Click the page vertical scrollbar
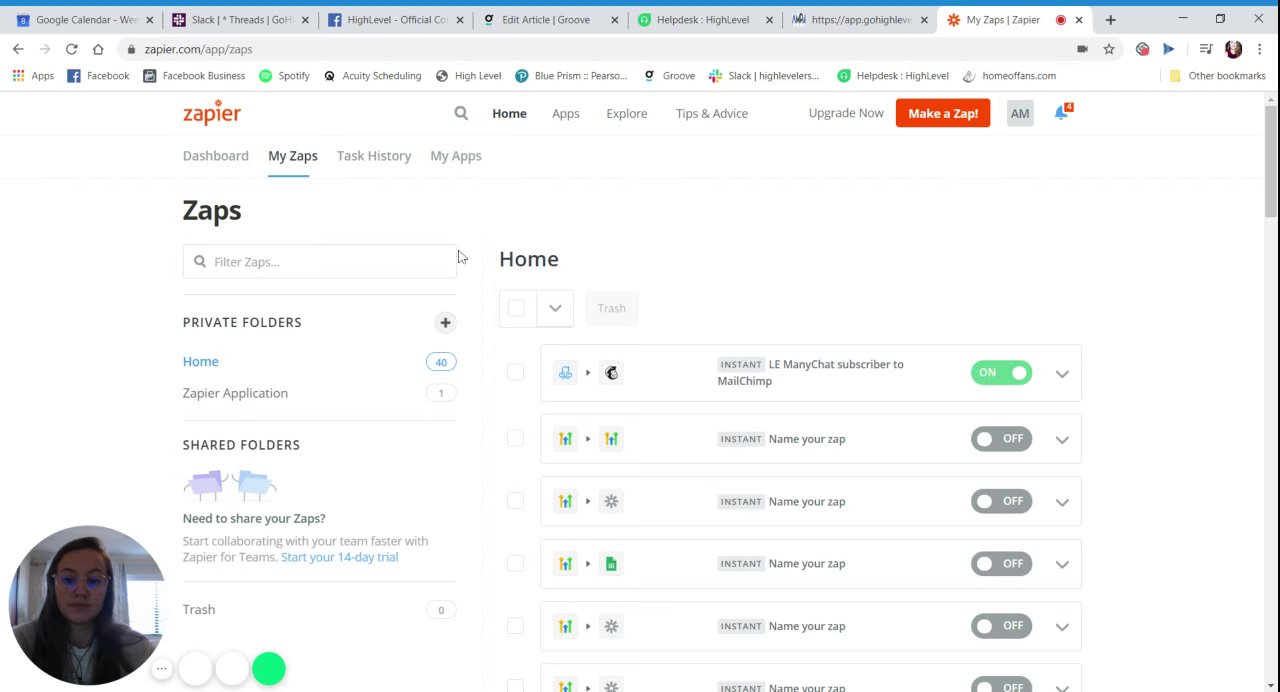The height and width of the screenshot is (692, 1280). 1271,160
